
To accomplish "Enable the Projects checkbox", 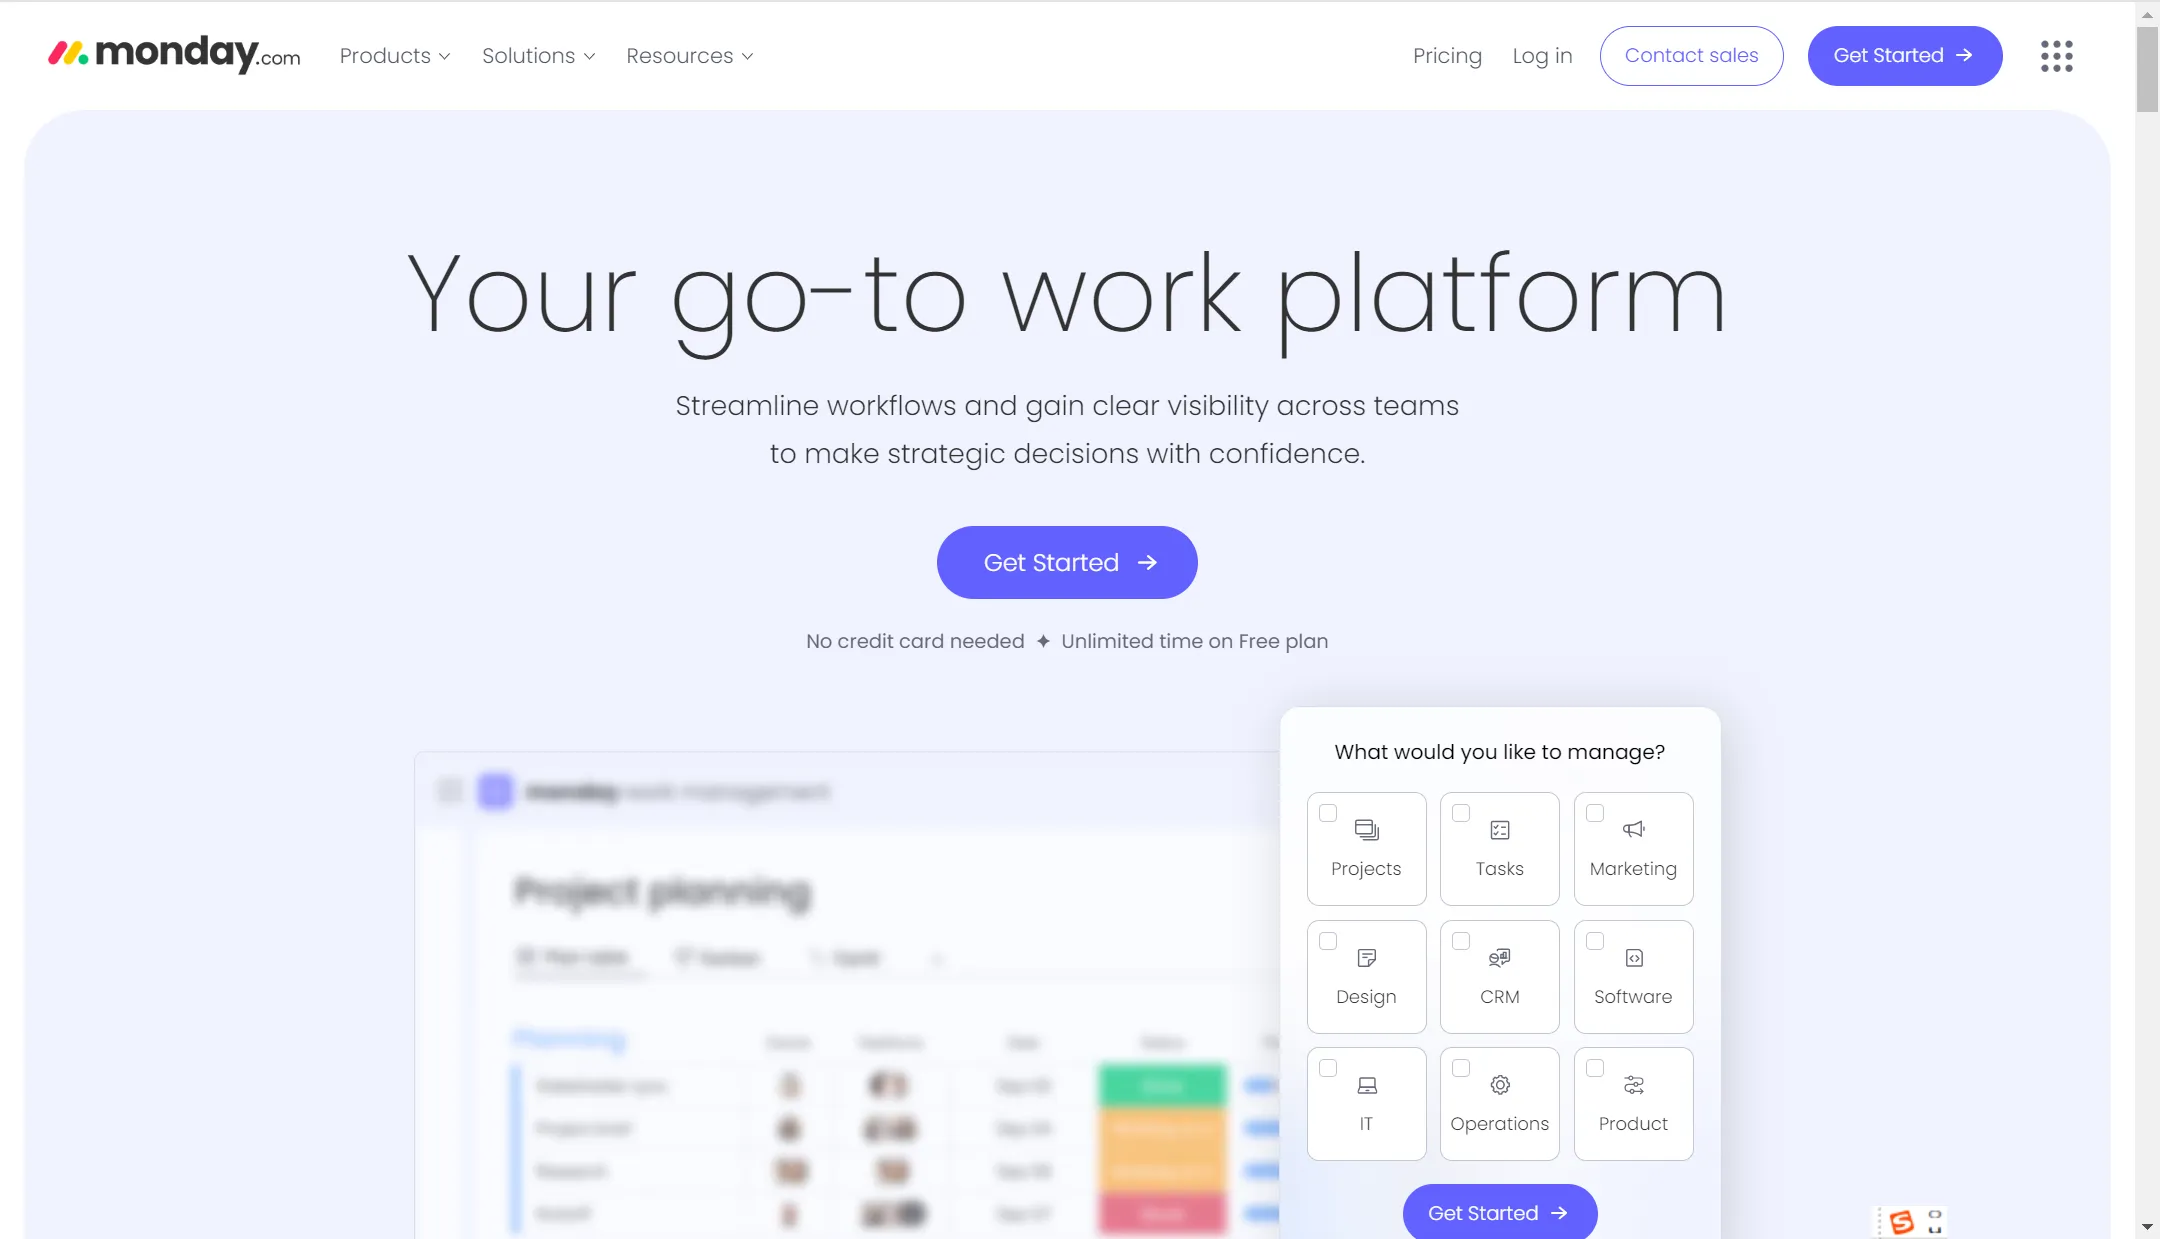I will [1325, 812].
